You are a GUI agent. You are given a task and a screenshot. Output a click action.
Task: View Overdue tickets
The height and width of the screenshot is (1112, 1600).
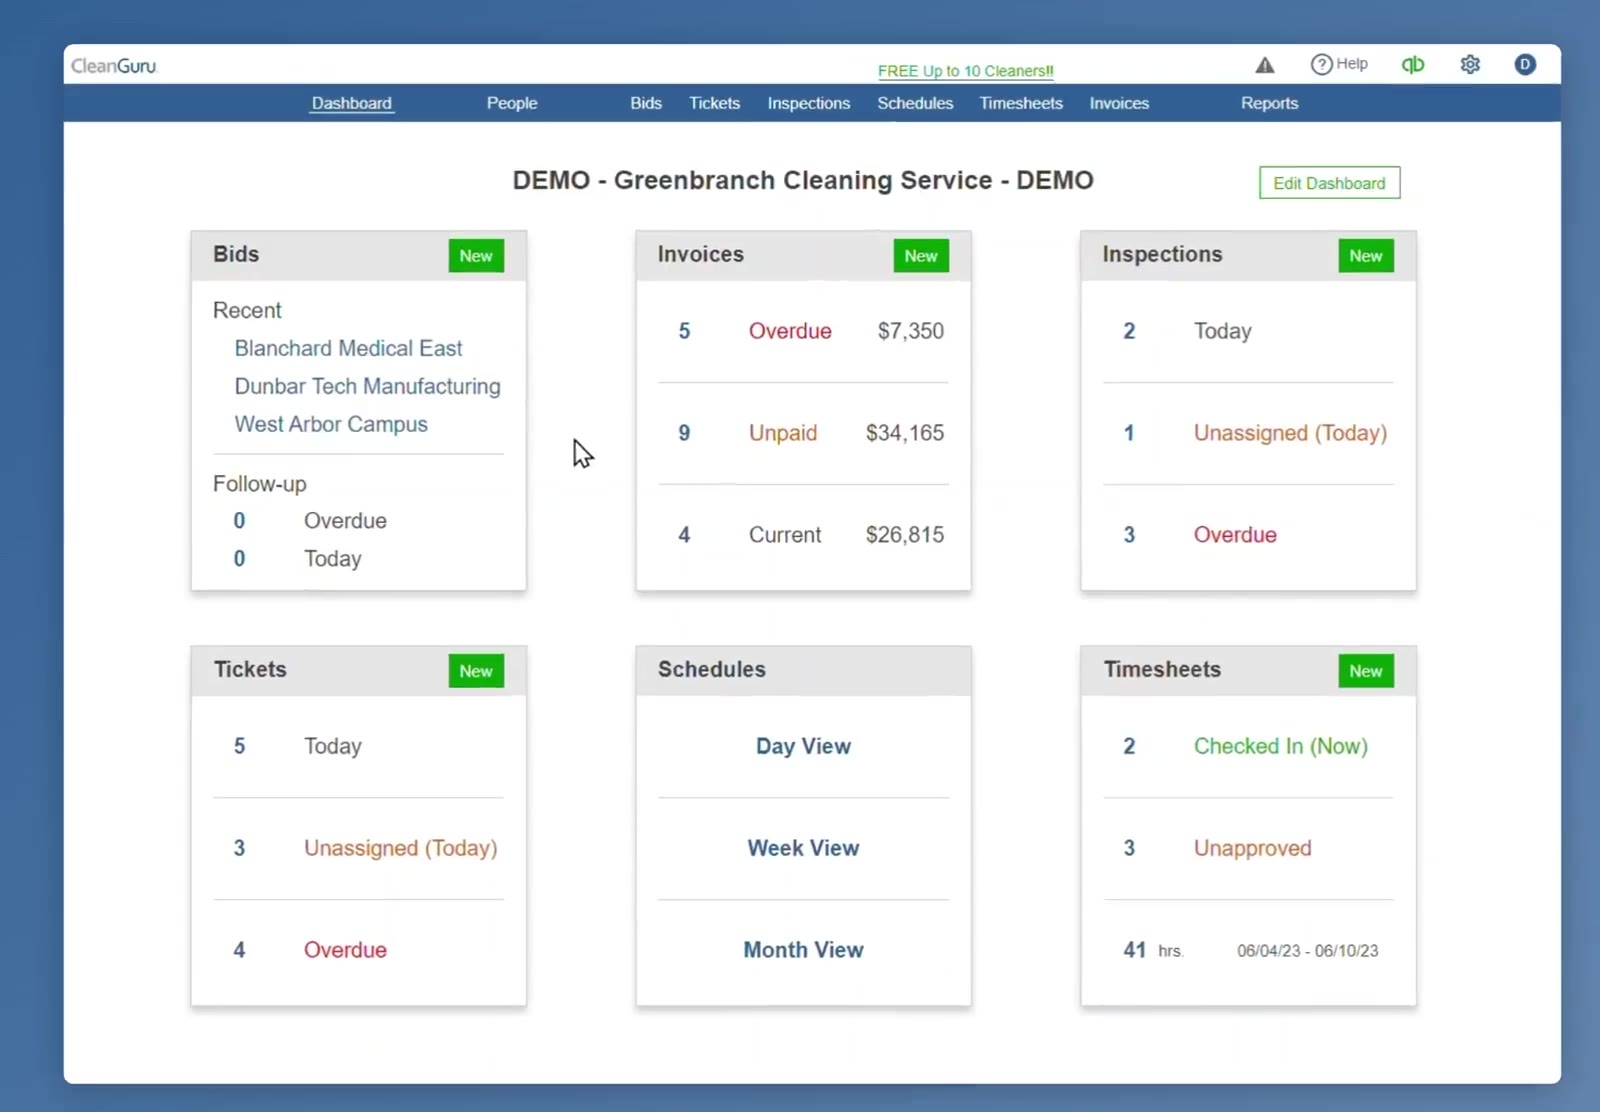[x=345, y=950]
